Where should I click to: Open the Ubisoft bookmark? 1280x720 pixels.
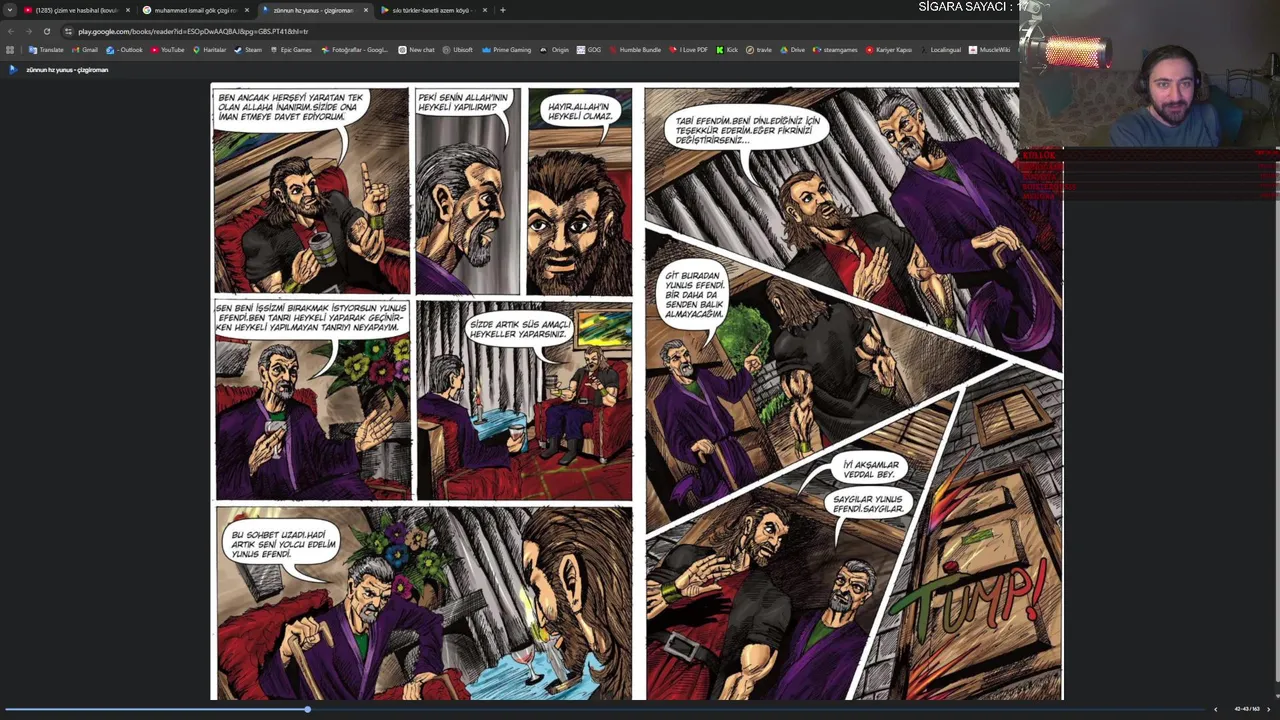point(458,49)
